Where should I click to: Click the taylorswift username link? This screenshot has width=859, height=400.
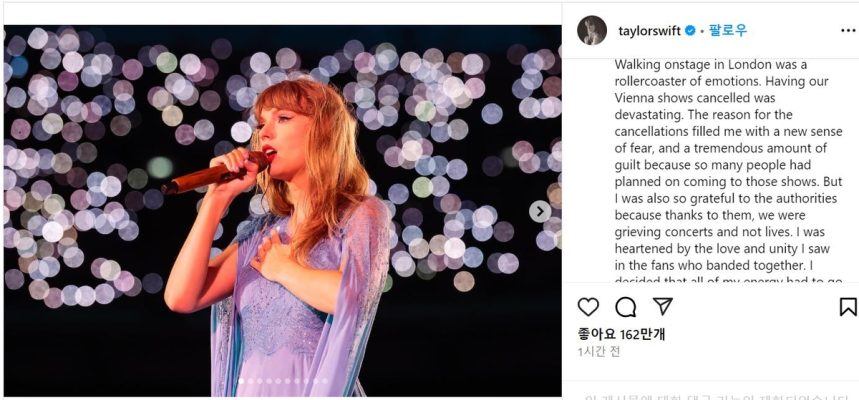click(x=648, y=31)
